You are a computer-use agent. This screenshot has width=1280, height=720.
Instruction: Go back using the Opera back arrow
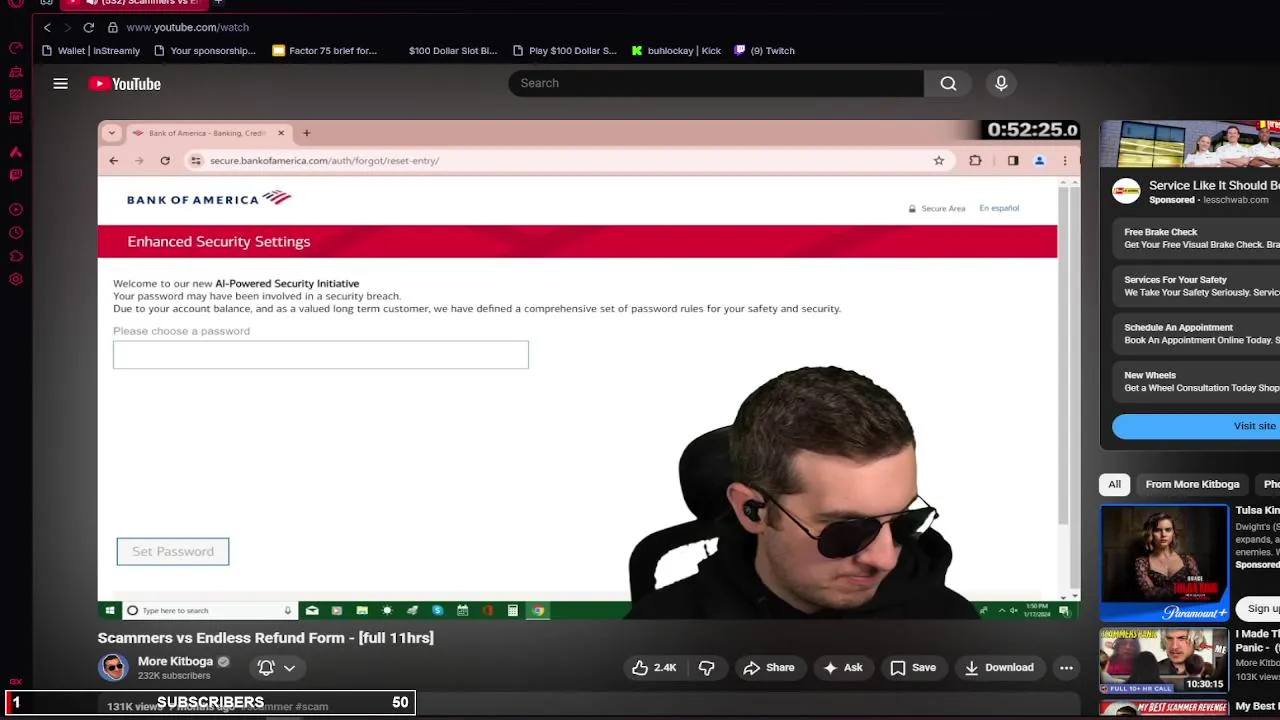pyautogui.click(x=47, y=27)
